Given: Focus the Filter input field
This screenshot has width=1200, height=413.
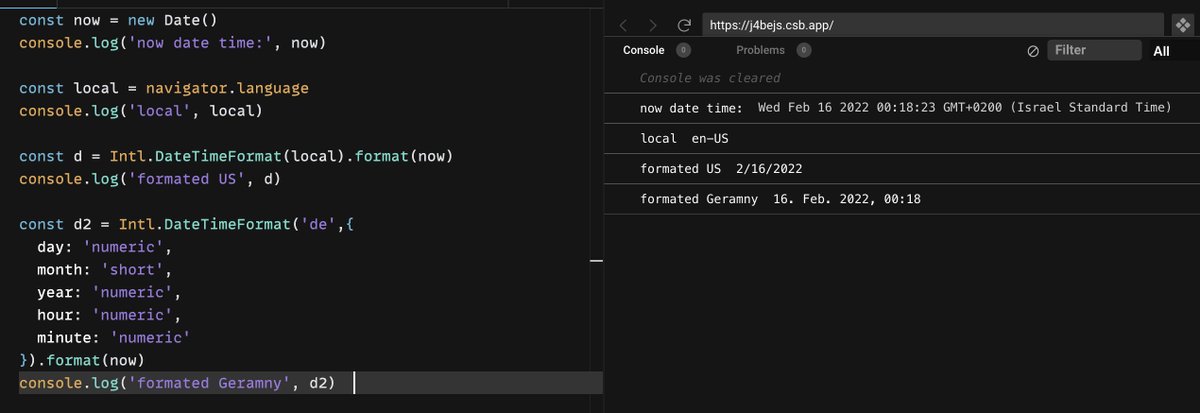Looking at the screenshot, I should coord(1094,50).
